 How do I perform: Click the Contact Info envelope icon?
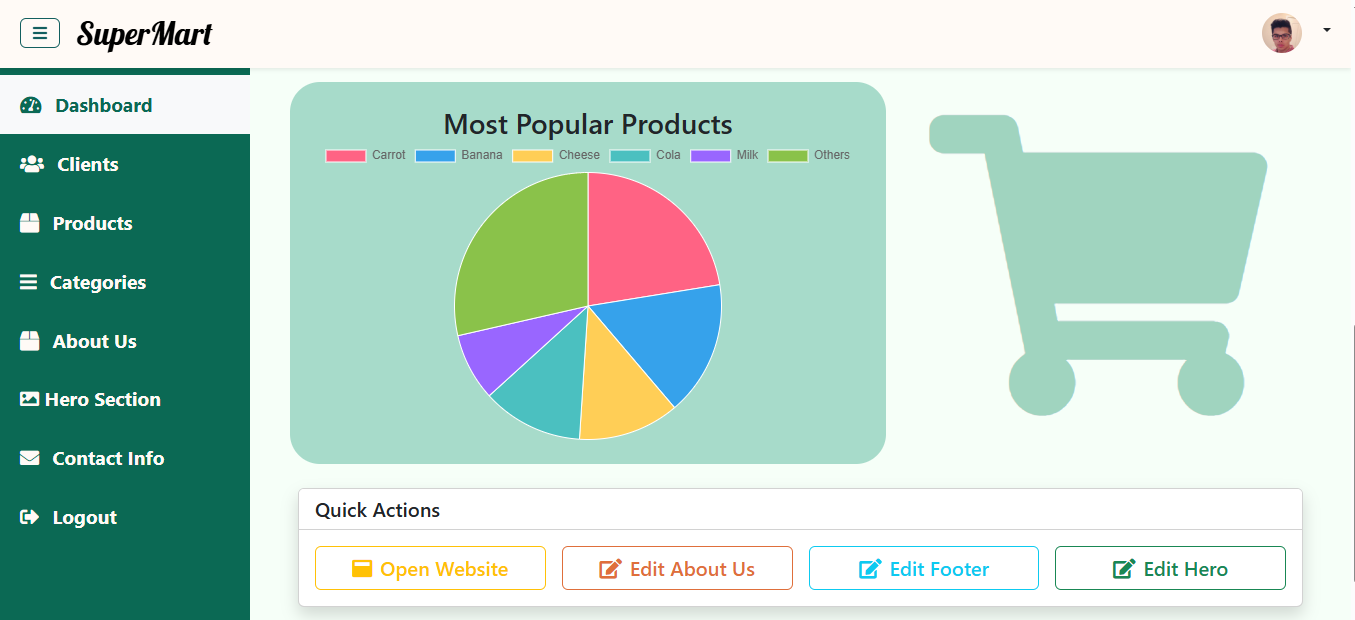coord(30,458)
